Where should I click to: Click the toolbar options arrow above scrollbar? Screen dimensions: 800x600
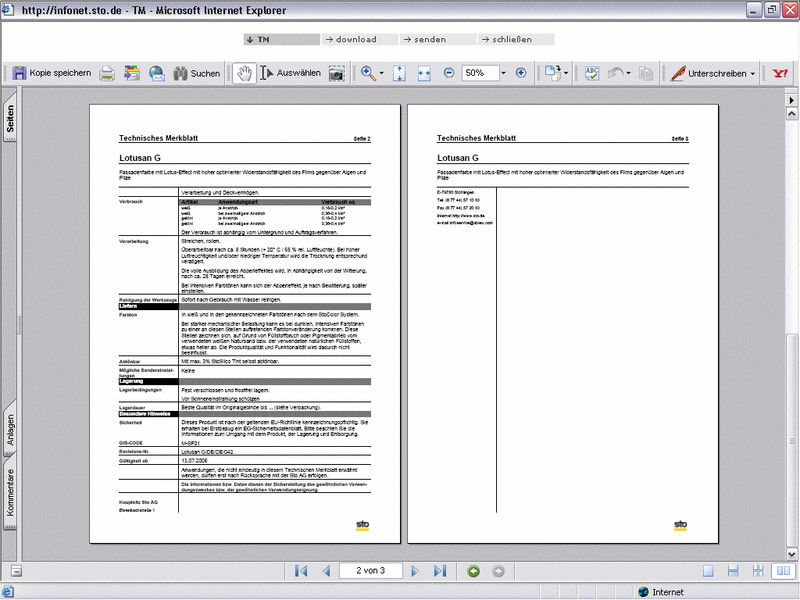[792, 100]
